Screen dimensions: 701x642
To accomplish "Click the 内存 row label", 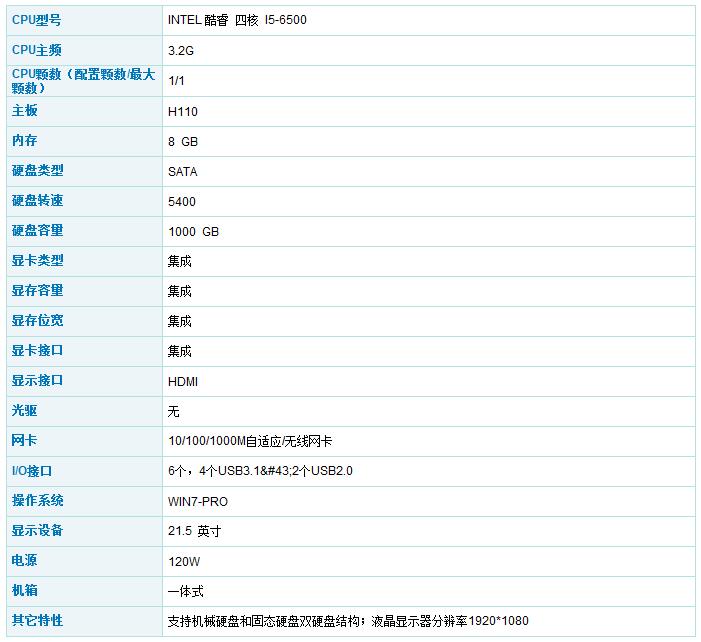I will [25, 141].
